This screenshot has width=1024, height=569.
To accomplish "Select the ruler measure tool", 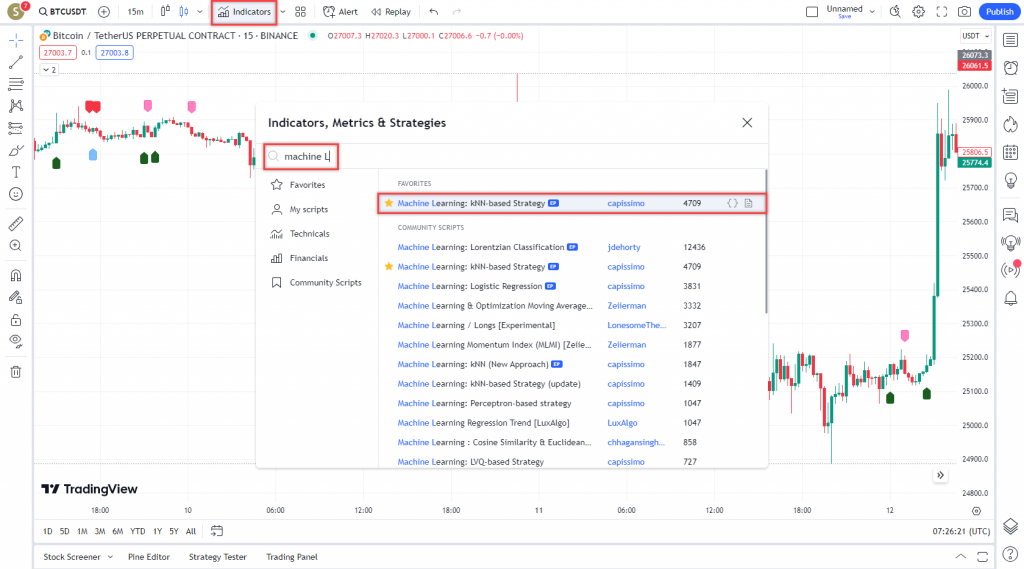I will [x=15, y=223].
